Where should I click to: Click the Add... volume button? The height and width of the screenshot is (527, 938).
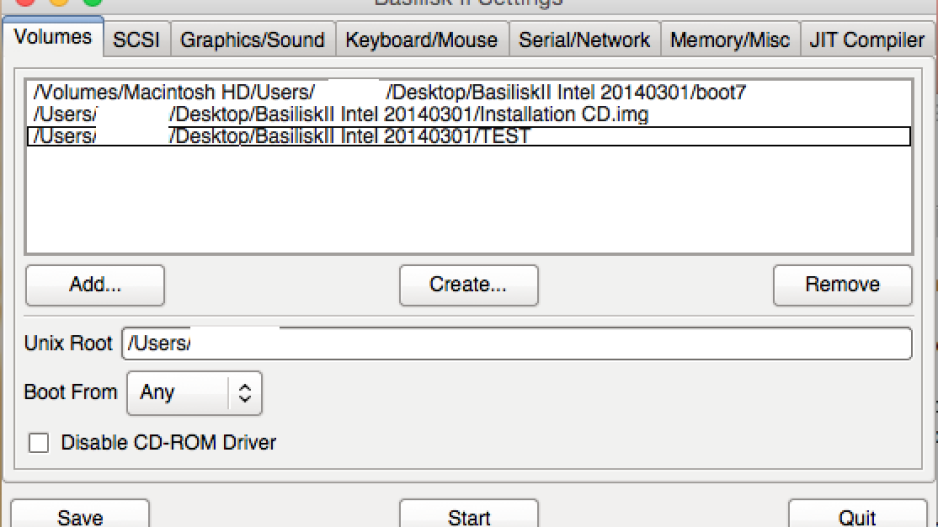click(x=95, y=285)
